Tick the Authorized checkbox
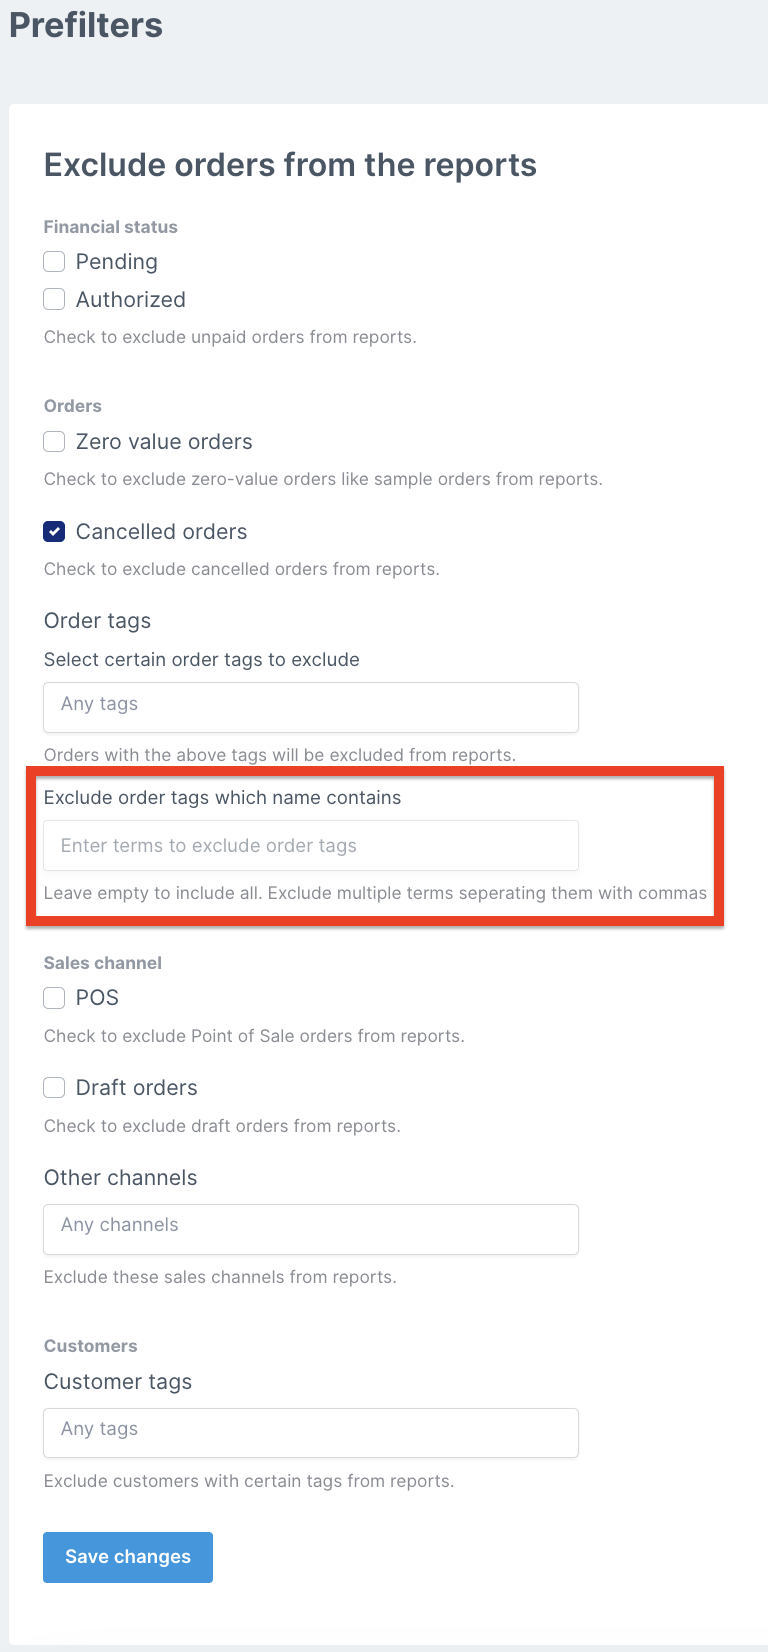The height and width of the screenshot is (1652, 768). pos(54,299)
